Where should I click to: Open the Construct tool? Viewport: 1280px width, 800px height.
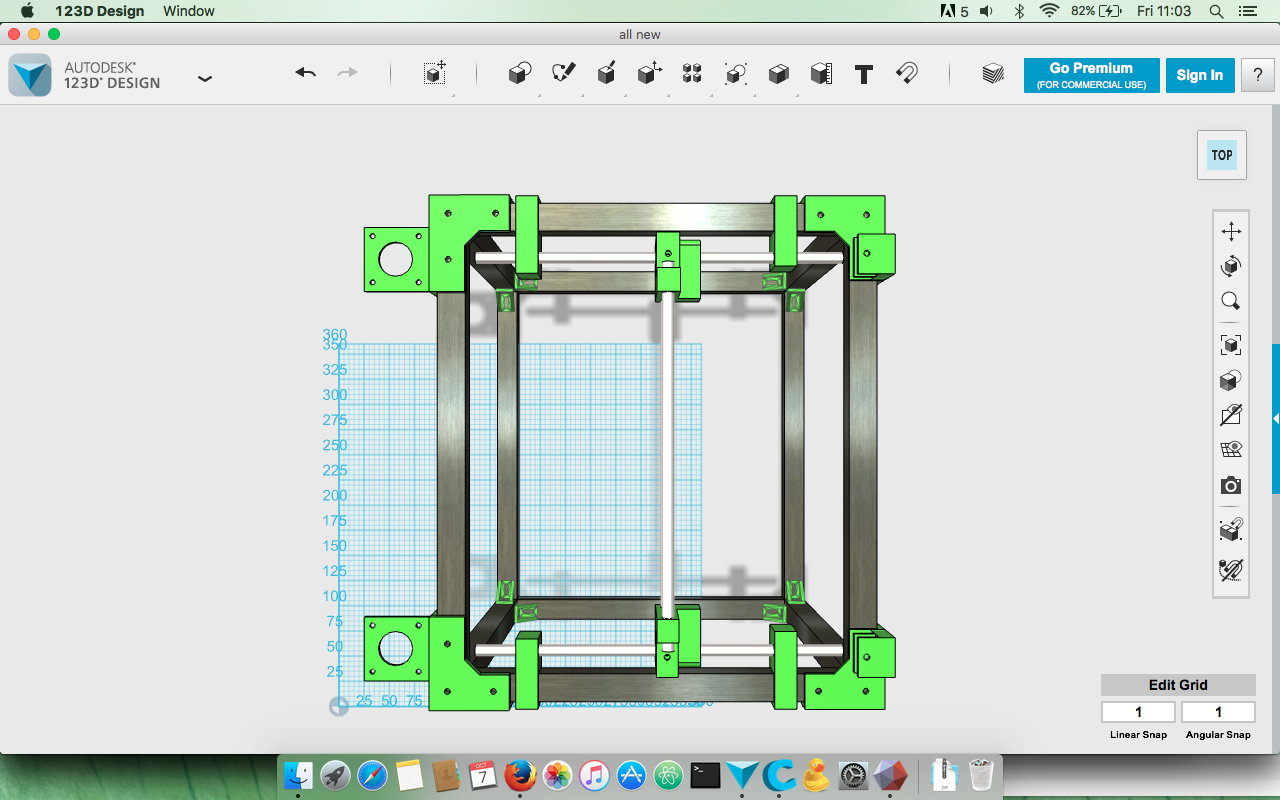tap(606, 73)
